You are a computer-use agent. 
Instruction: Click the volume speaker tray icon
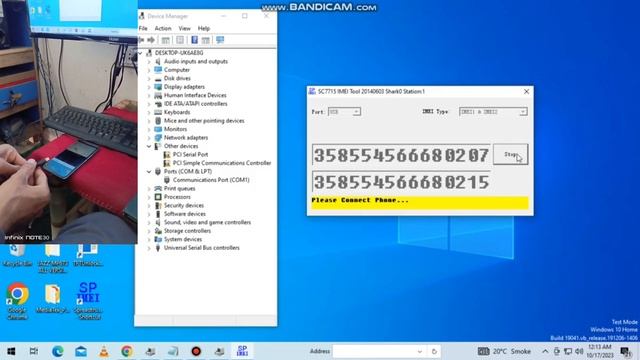point(579,351)
